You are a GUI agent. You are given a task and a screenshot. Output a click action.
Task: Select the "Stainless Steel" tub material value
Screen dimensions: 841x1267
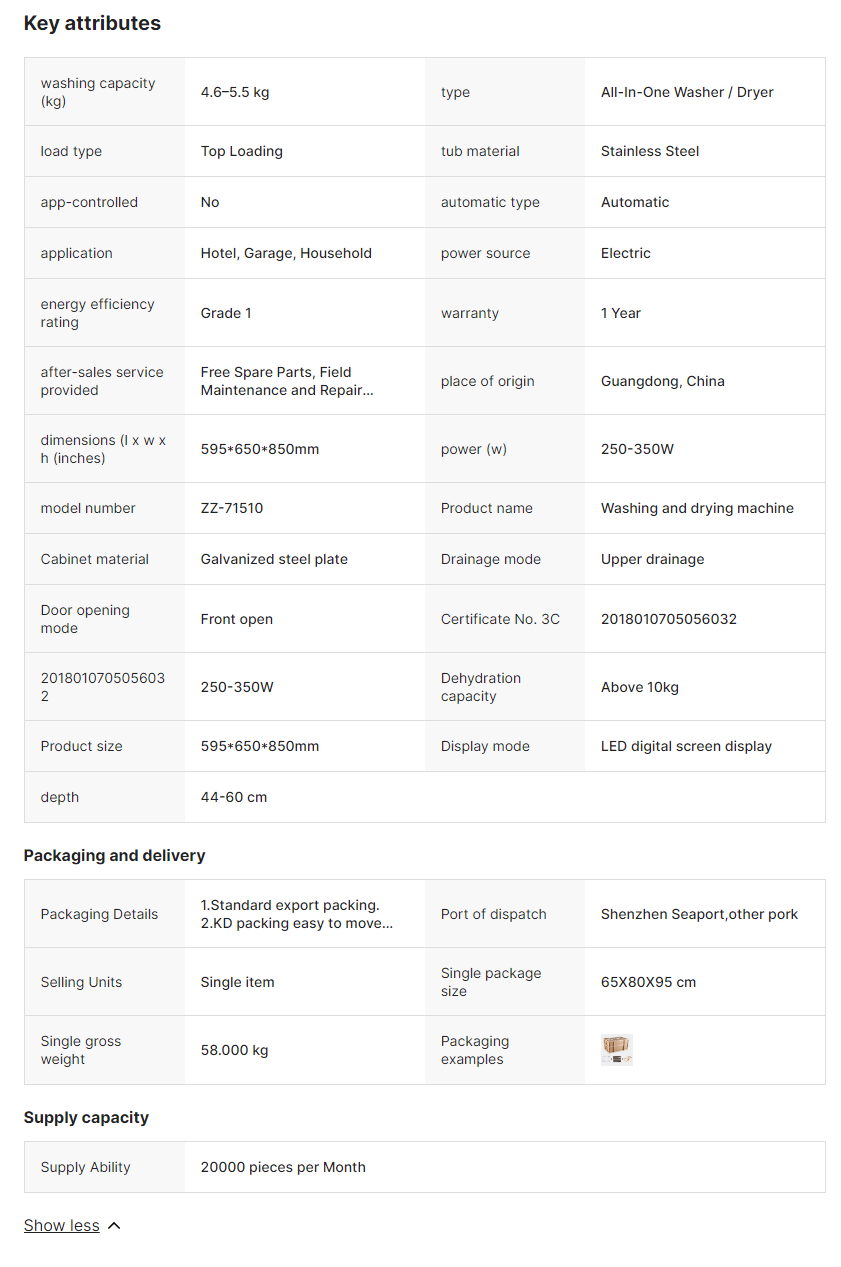tap(650, 151)
